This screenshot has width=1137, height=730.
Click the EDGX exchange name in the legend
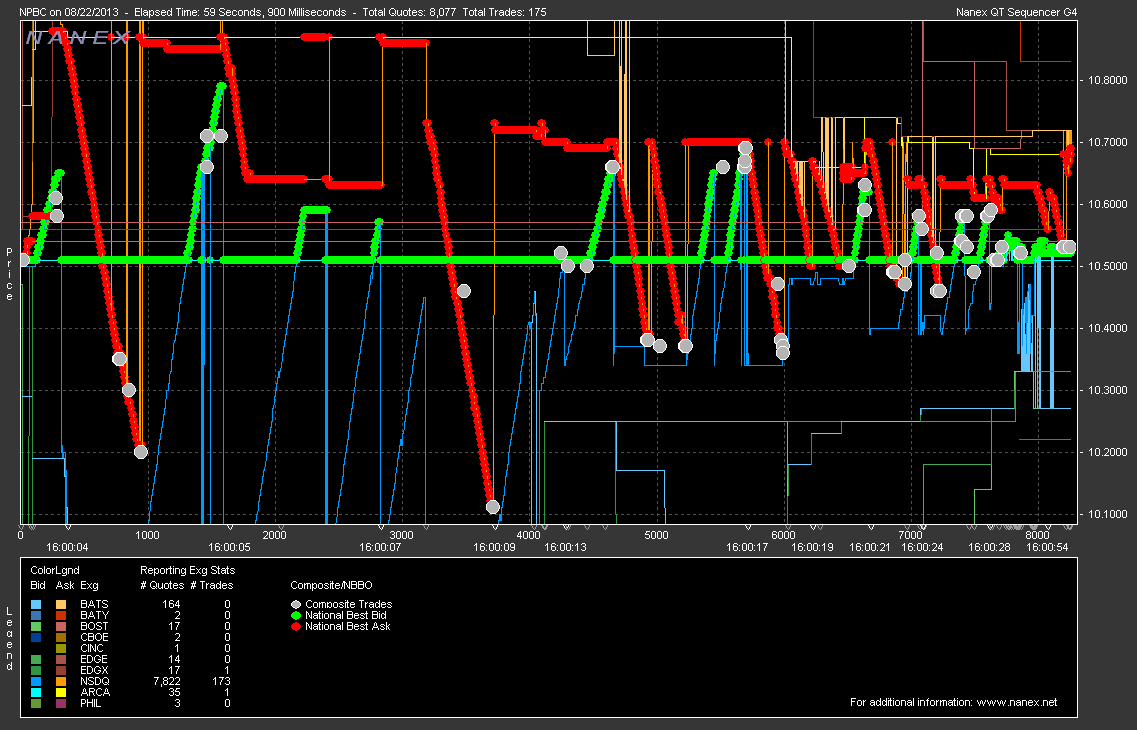(94, 671)
